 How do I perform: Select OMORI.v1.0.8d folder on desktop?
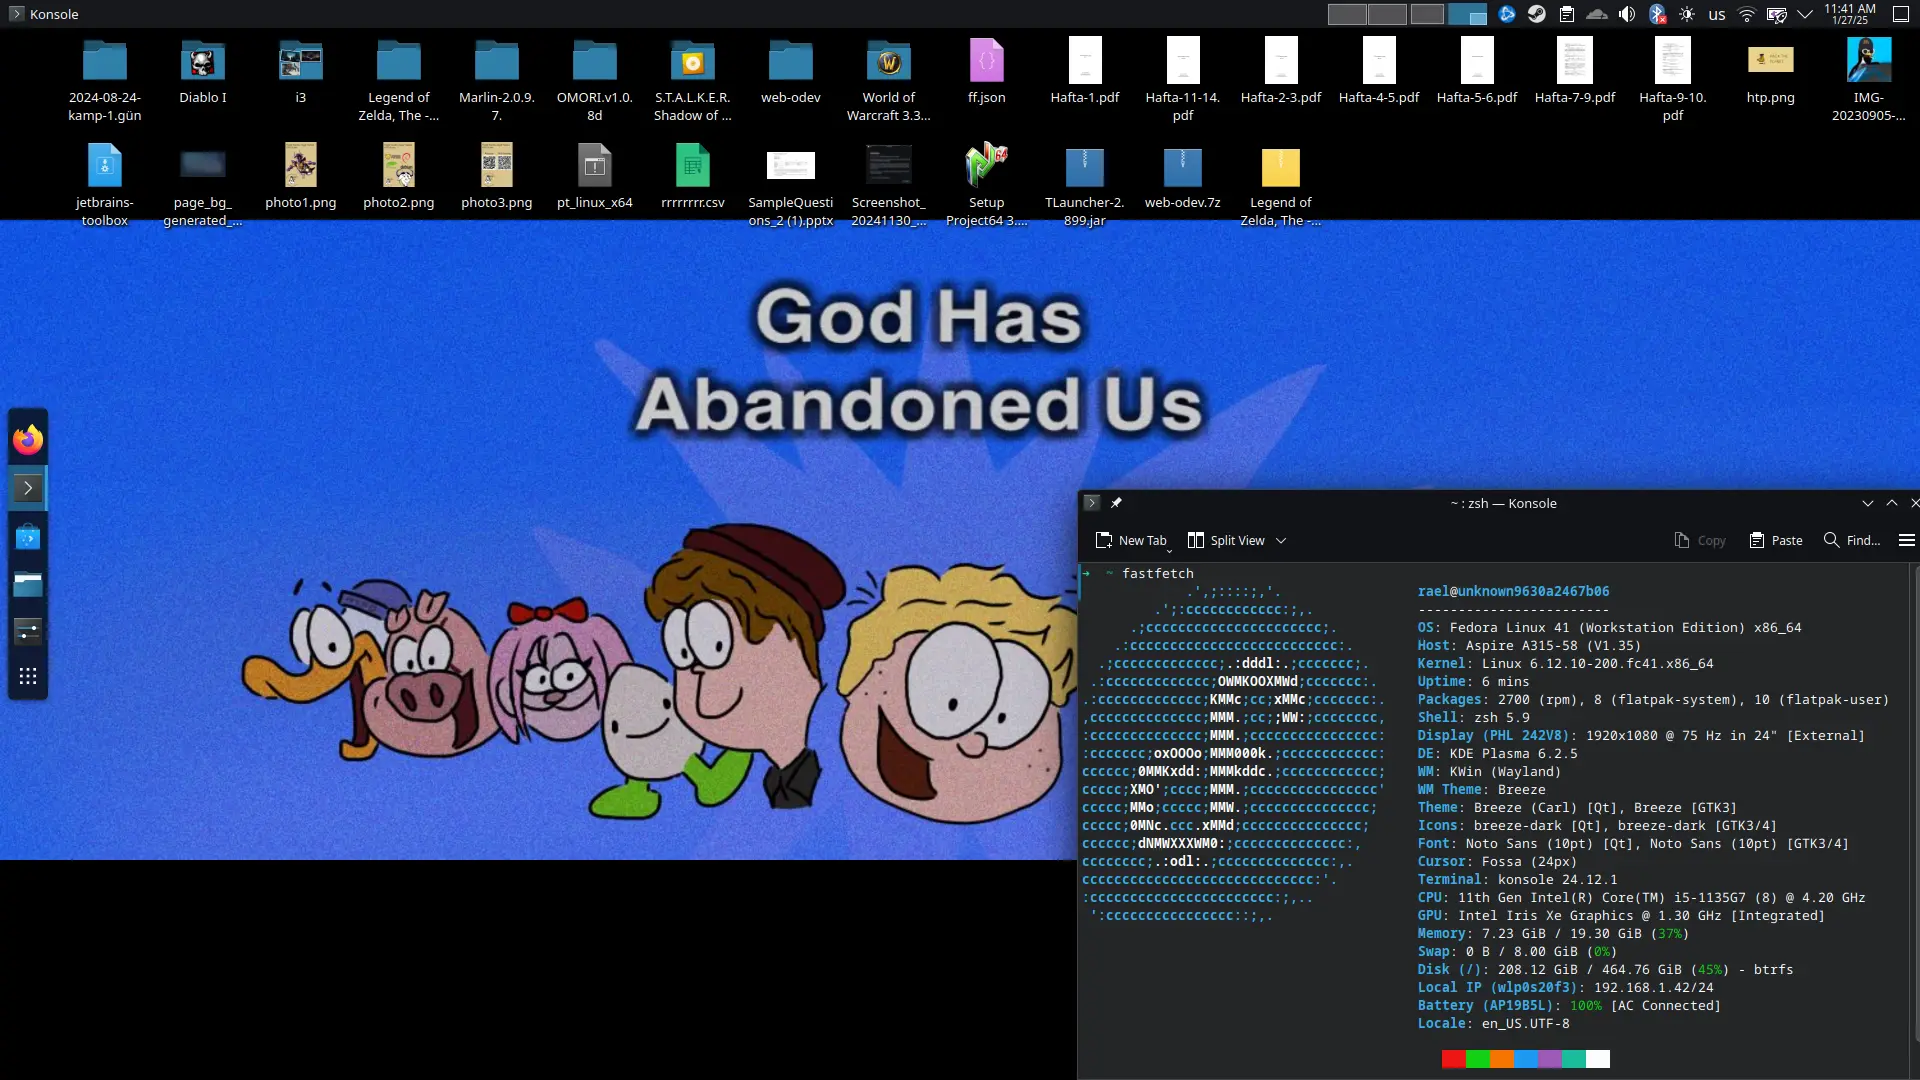click(x=595, y=80)
